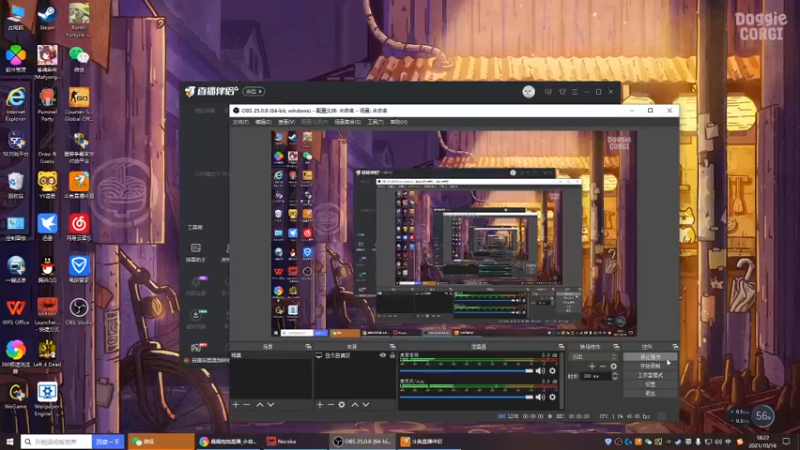Image resolution: width=800 pixels, height=450 pixels.
Task: Pop out the audio mixer dock panel
Action: point(561,346)
